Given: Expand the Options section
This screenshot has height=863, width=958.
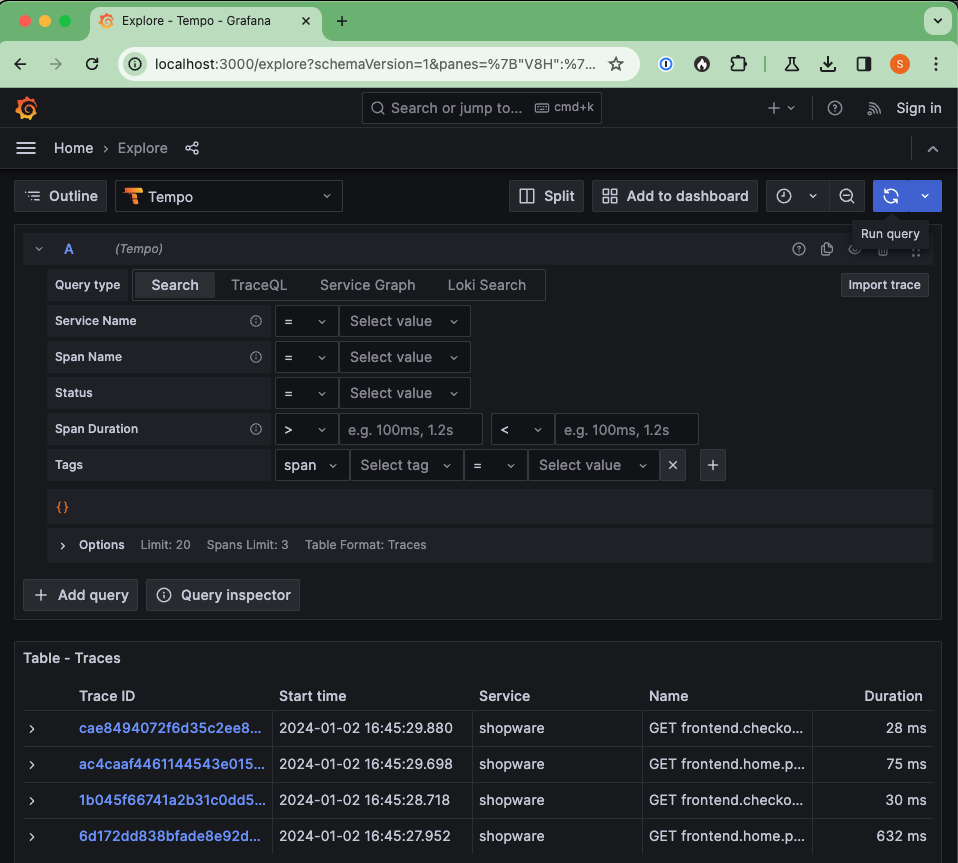Looking at the screenshot, I should pyautogui.click(x=63, y=545).
